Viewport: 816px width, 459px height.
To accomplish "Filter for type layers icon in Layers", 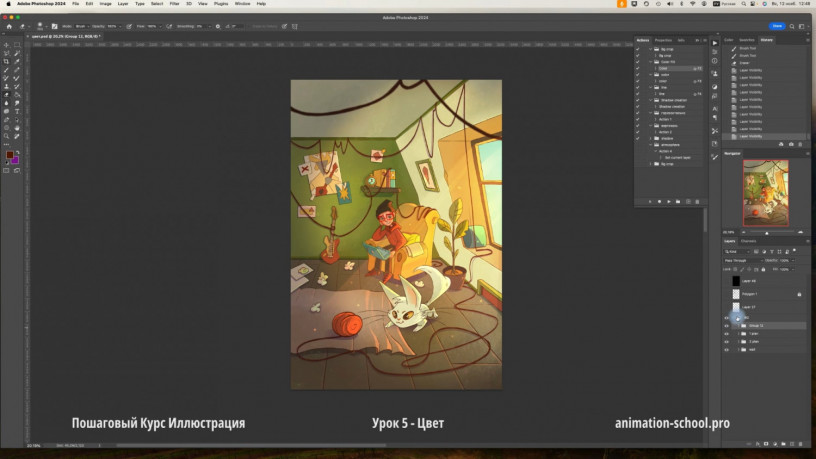I will click(772, 252).
